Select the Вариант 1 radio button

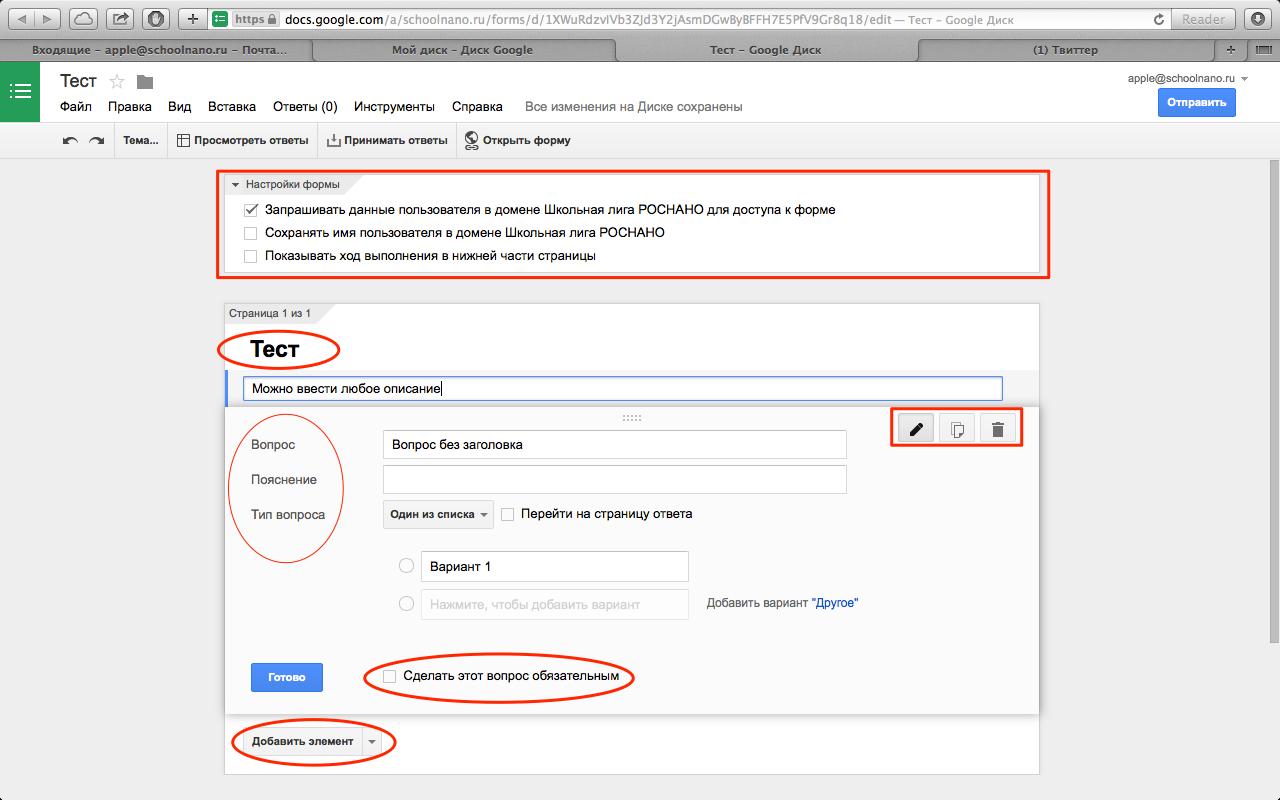(406, 566)
